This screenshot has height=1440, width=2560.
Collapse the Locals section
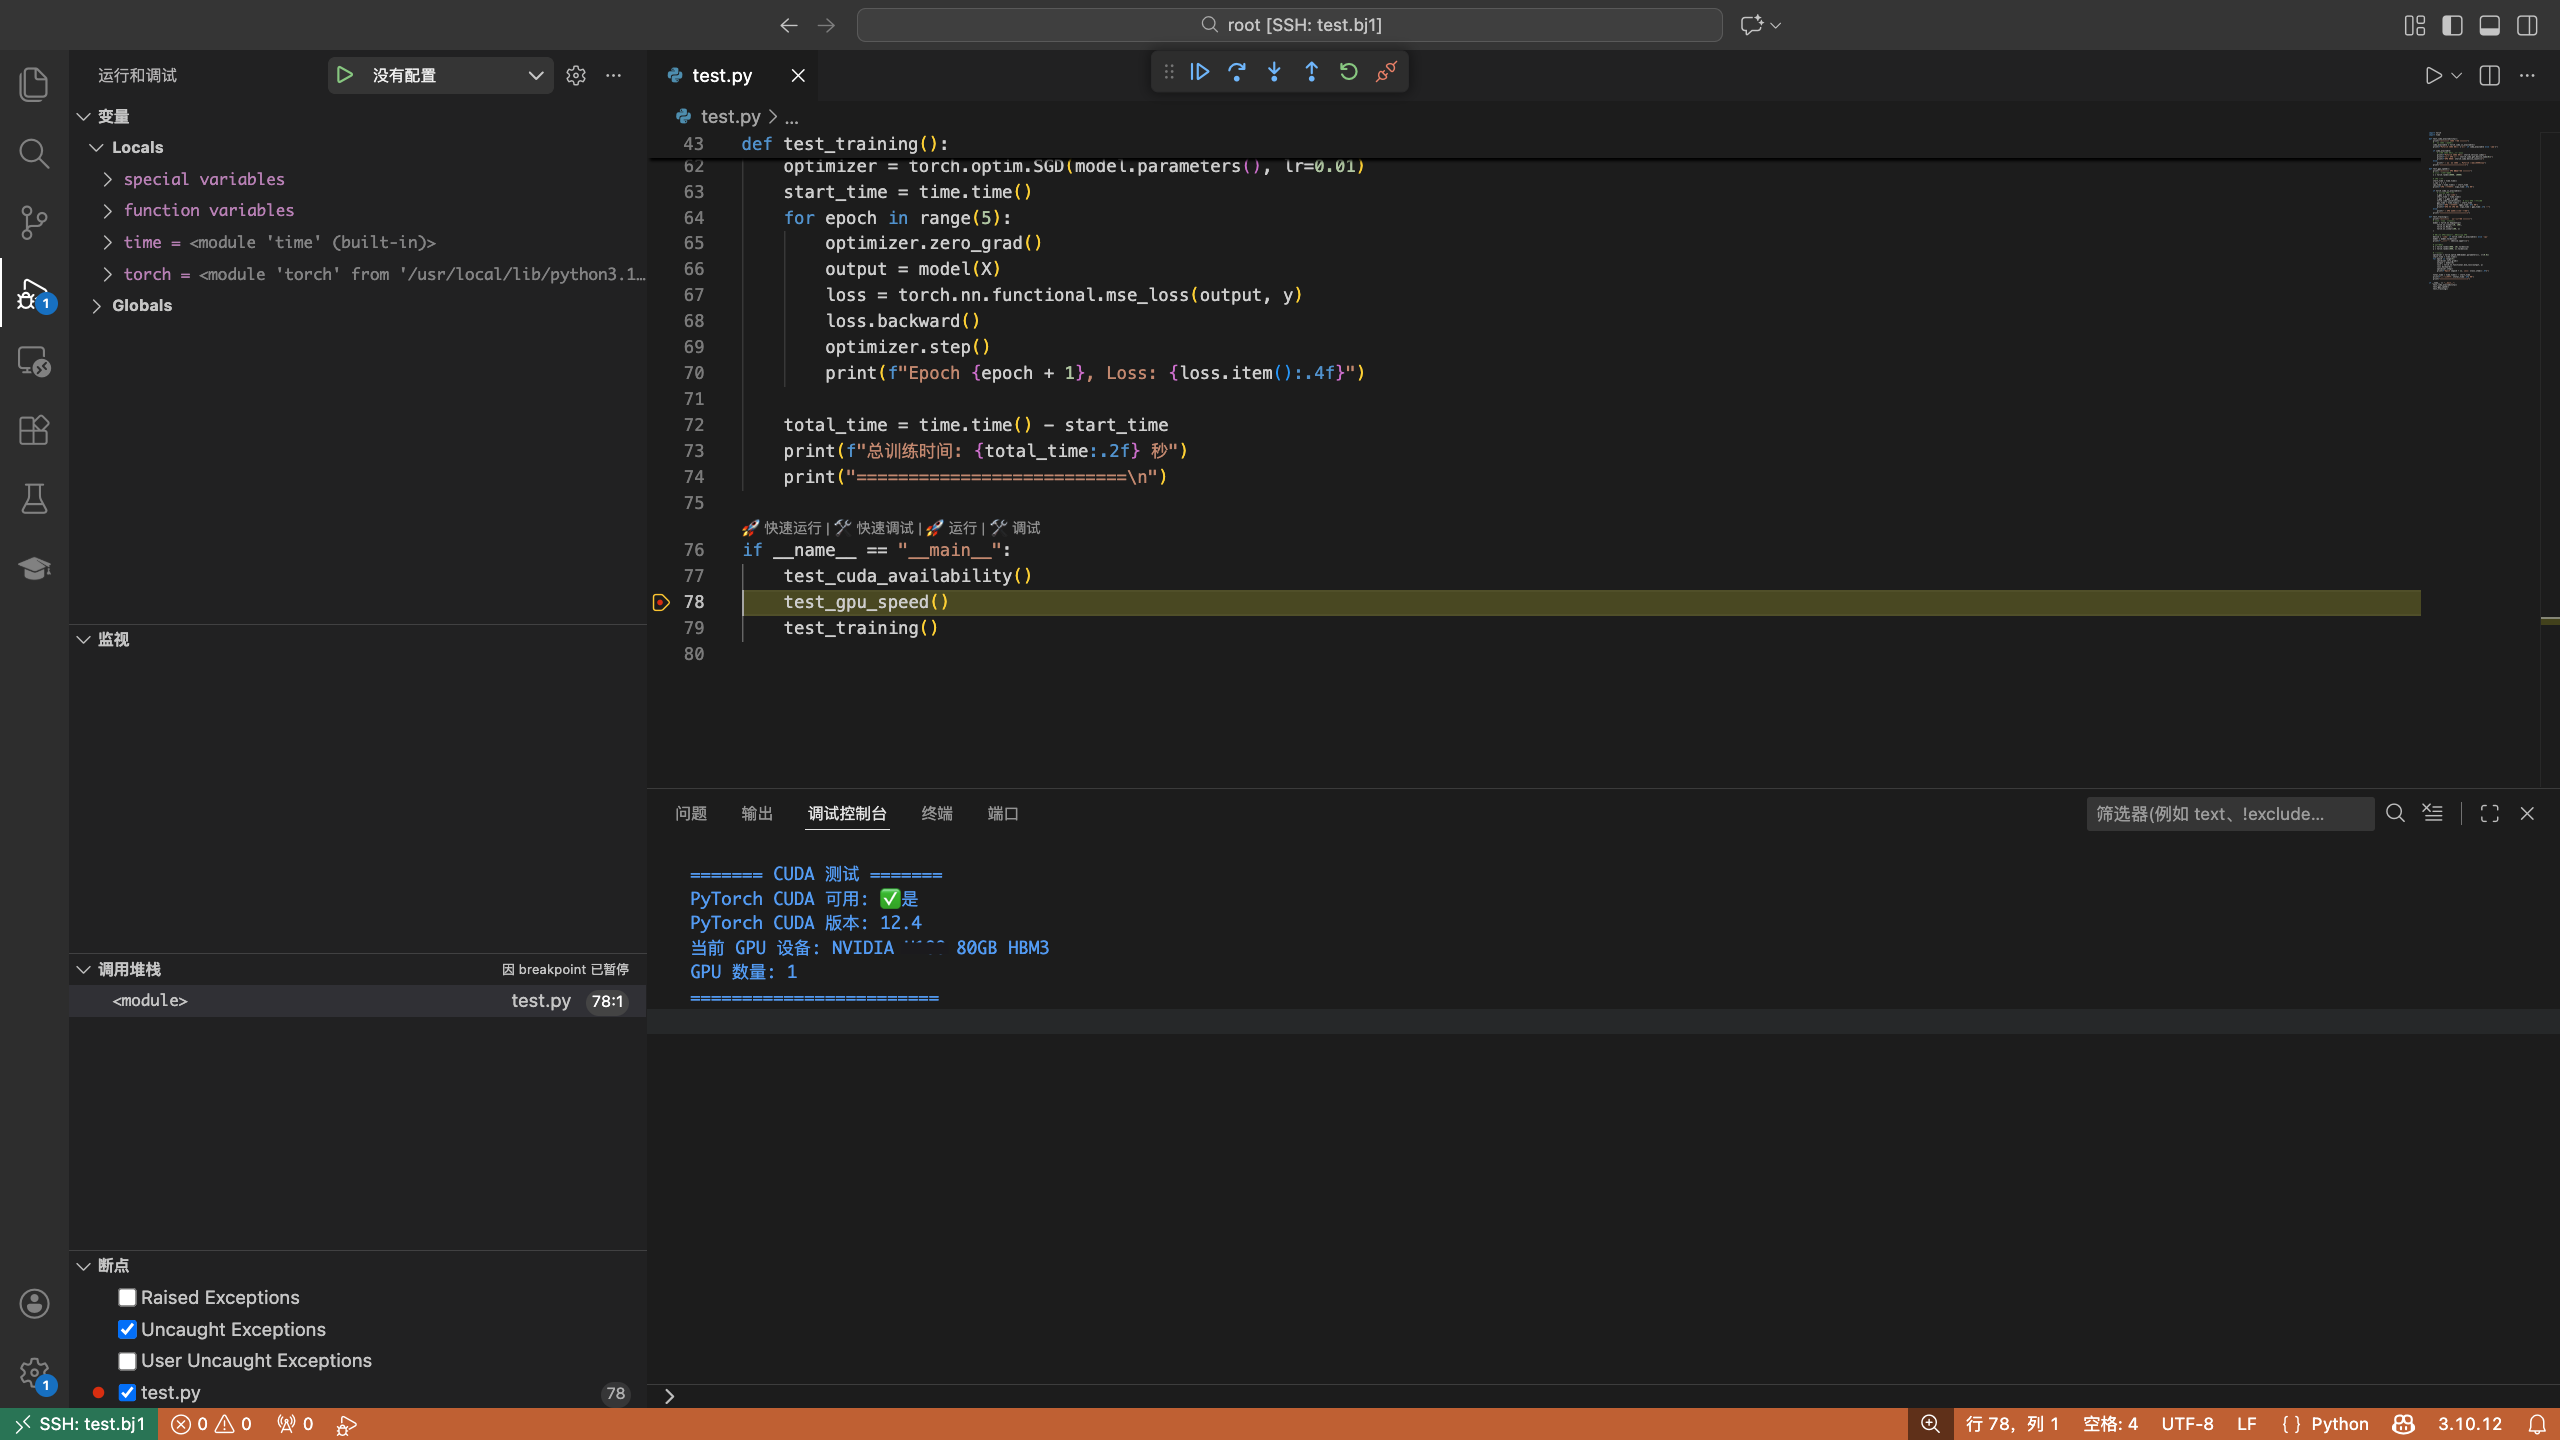[x=97, y=147]
